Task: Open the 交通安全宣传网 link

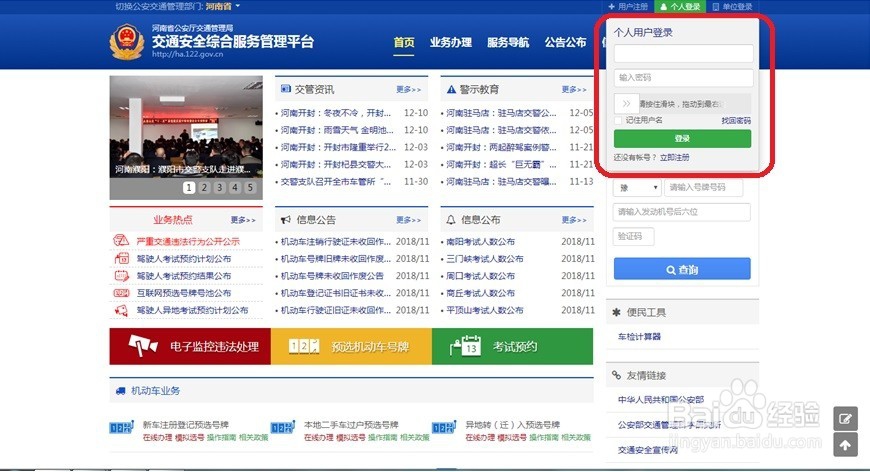Action: click(x=648, y=450)
